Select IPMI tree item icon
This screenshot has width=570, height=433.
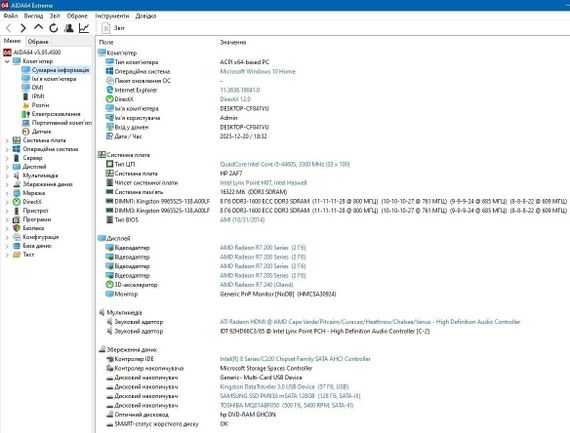(x=25, y=96)
